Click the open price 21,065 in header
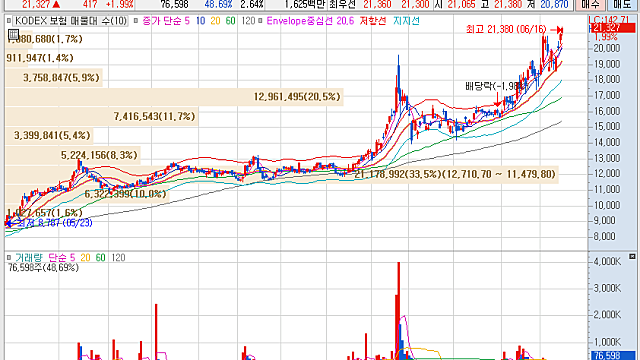Screen dimensions: 640x360 pos(461,4)
